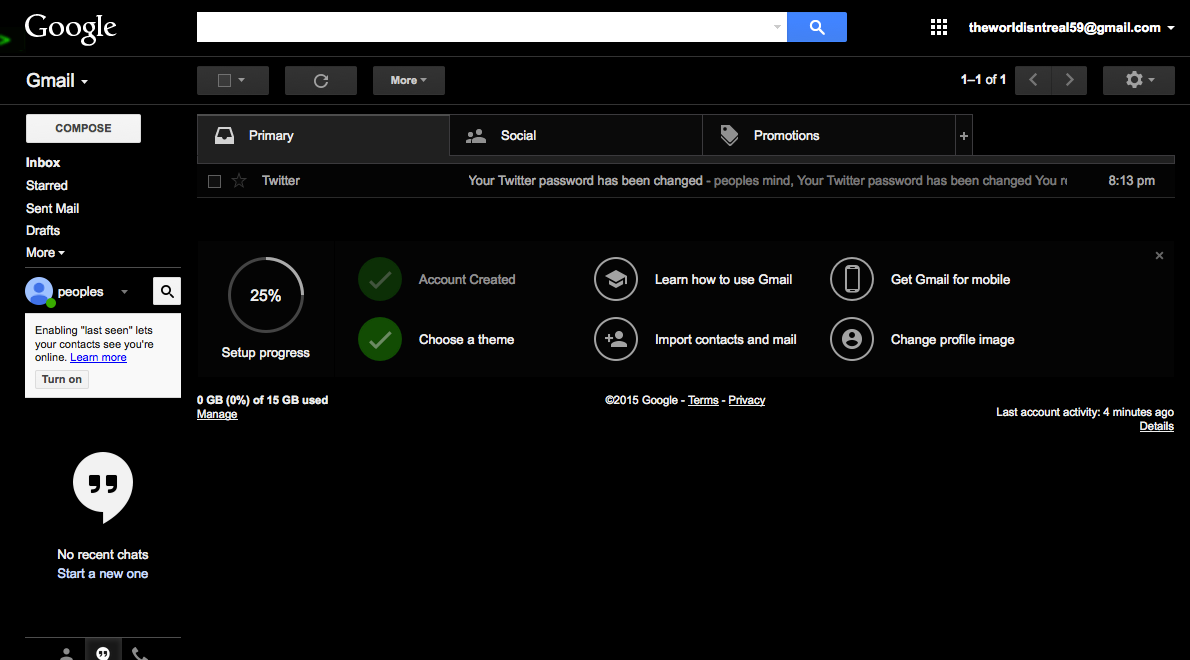1190x660 pixels.
Task: Click the Hangouts quotation bubble logo
Action: tap(102, 487)
